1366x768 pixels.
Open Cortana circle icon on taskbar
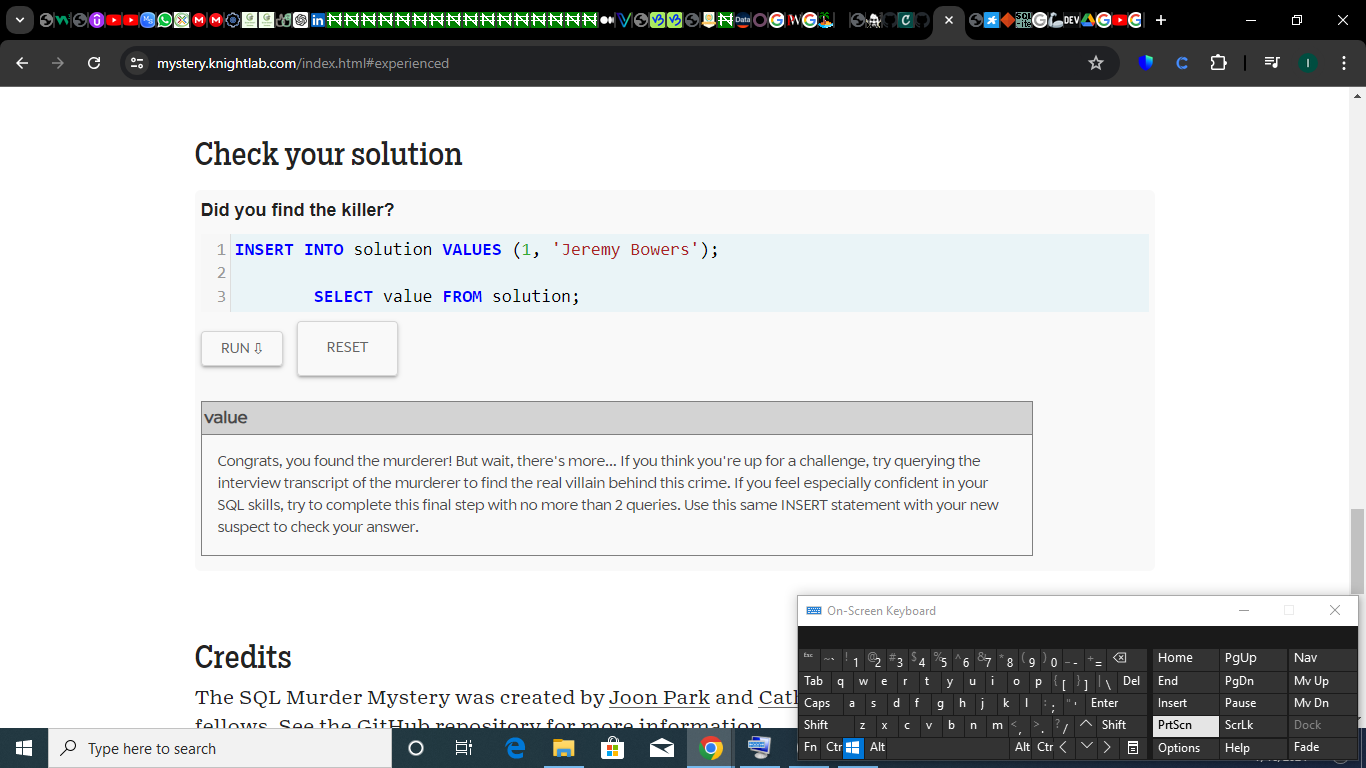[x=416, y=748]
